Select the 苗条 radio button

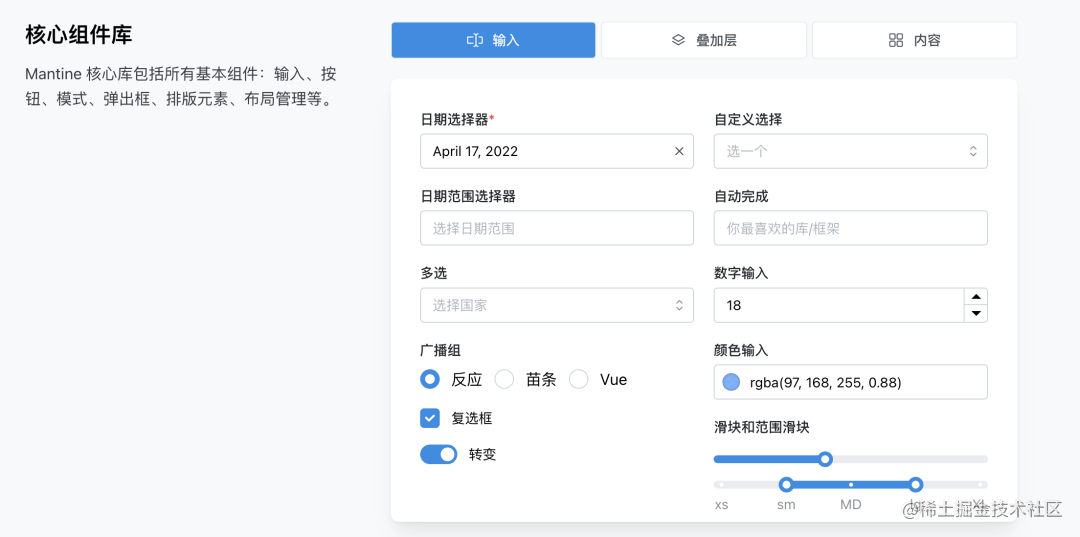505,379
